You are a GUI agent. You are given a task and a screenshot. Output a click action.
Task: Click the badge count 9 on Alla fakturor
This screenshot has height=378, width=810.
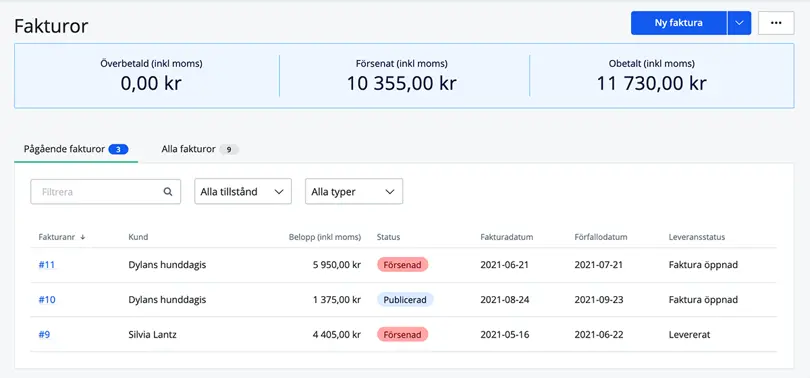[229, 150]
